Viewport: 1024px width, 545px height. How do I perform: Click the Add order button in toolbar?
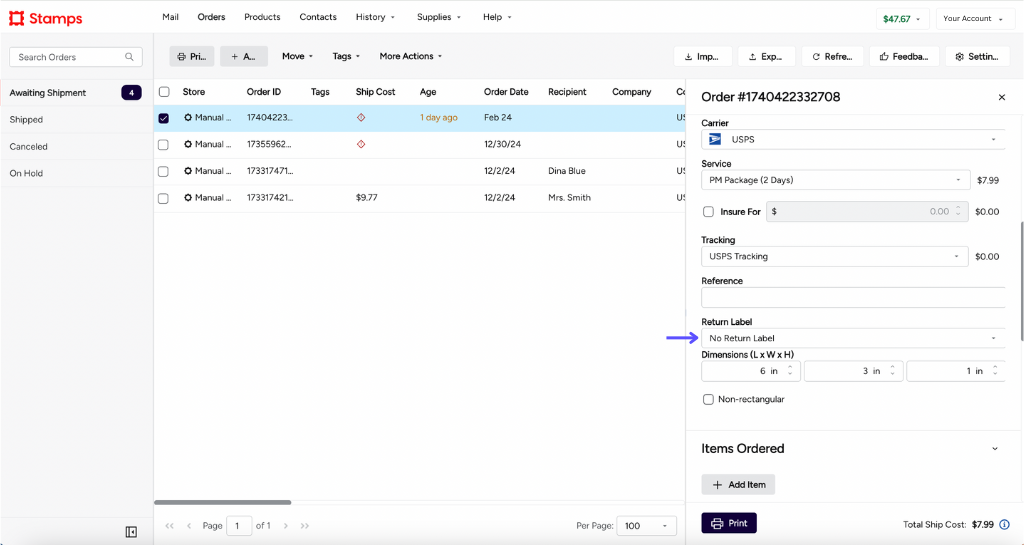[x=244, y=57]
